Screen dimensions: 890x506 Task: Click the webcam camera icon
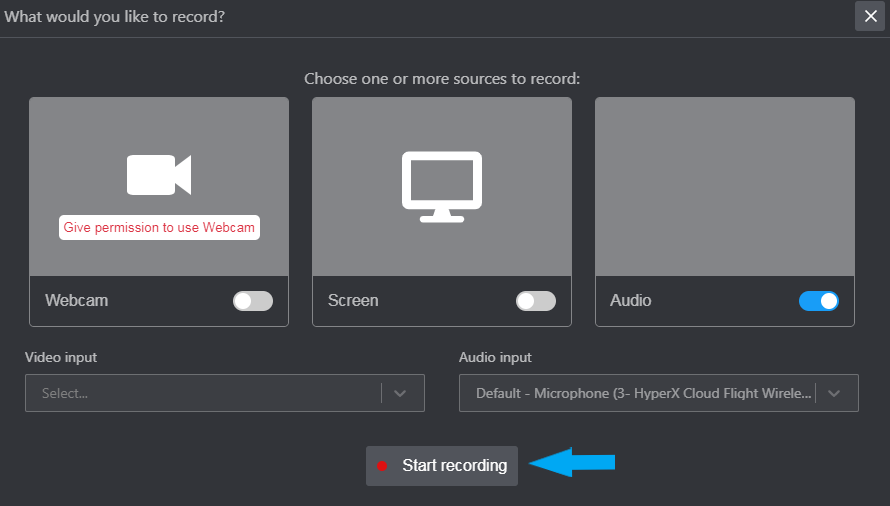(x=159, y=175)
